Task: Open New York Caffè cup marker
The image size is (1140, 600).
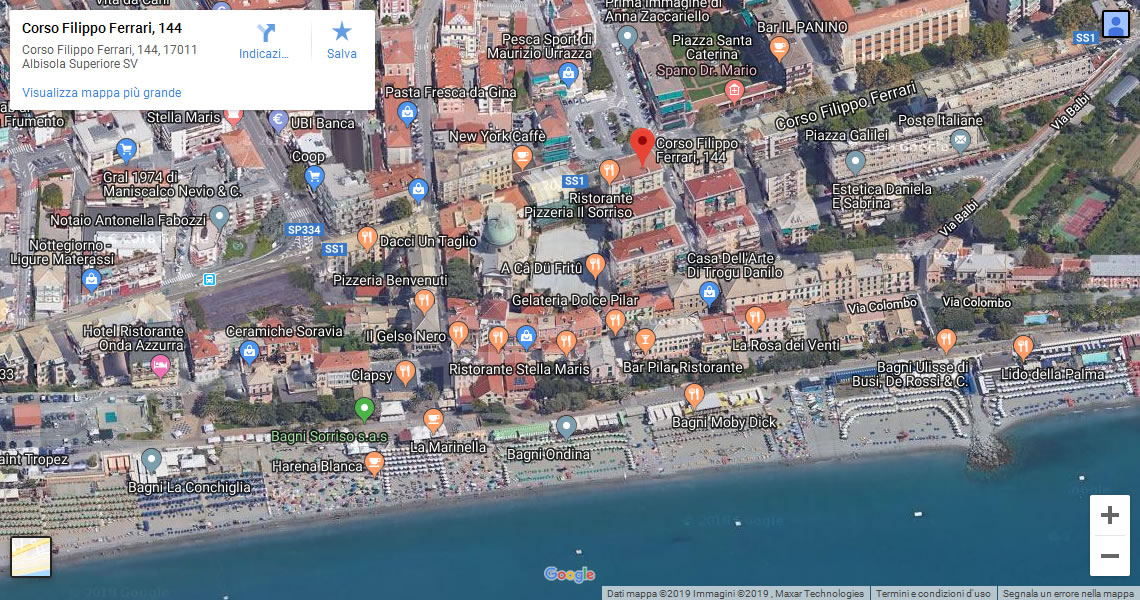Action: 522,157
